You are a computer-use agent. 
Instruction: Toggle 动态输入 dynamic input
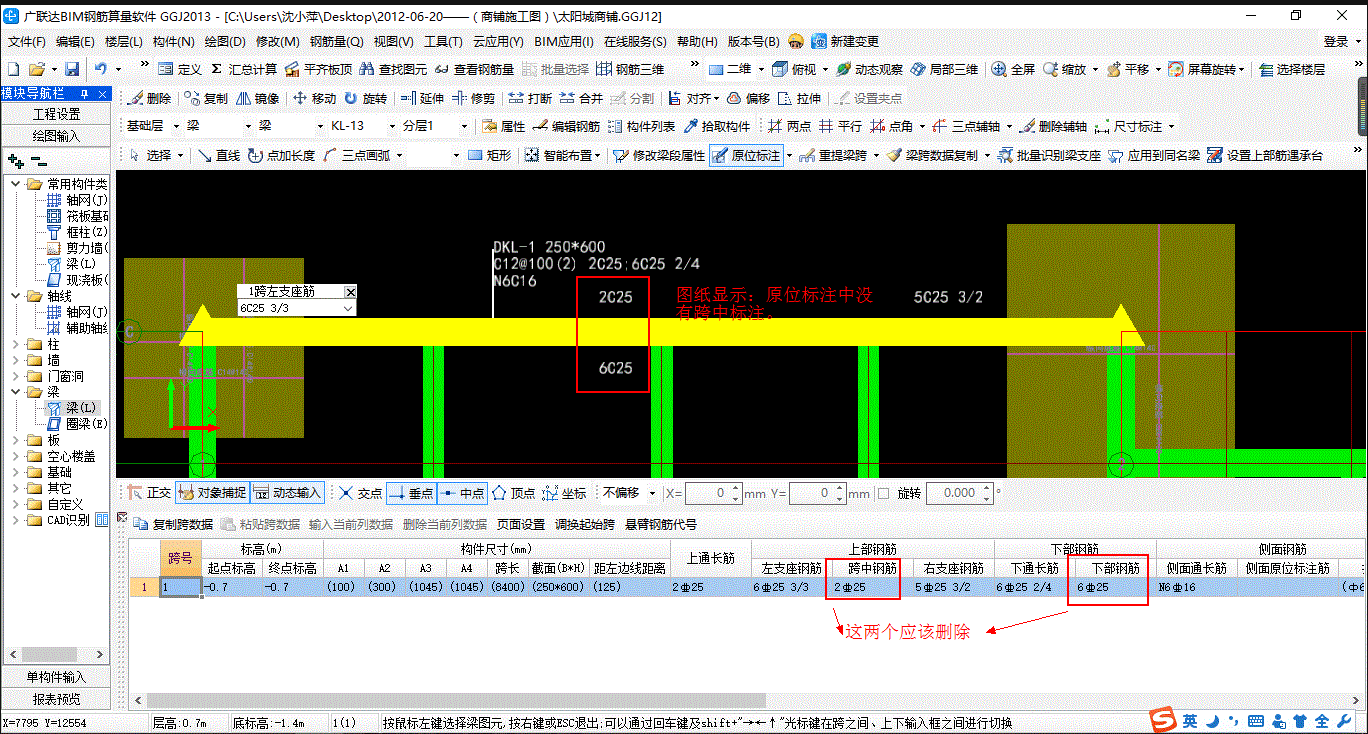(288, 493)
